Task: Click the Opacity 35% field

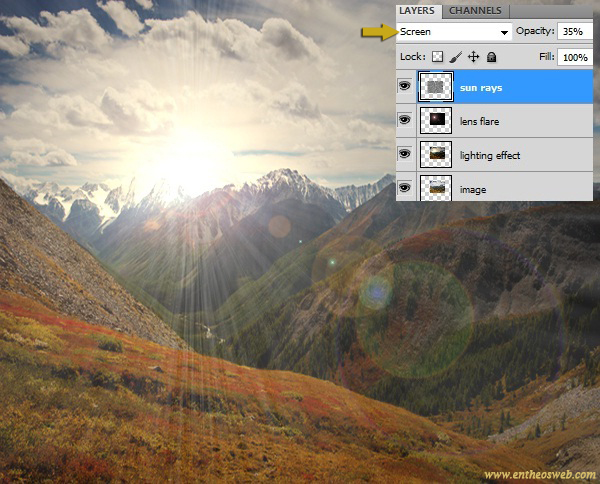Action: pos(575,31)
